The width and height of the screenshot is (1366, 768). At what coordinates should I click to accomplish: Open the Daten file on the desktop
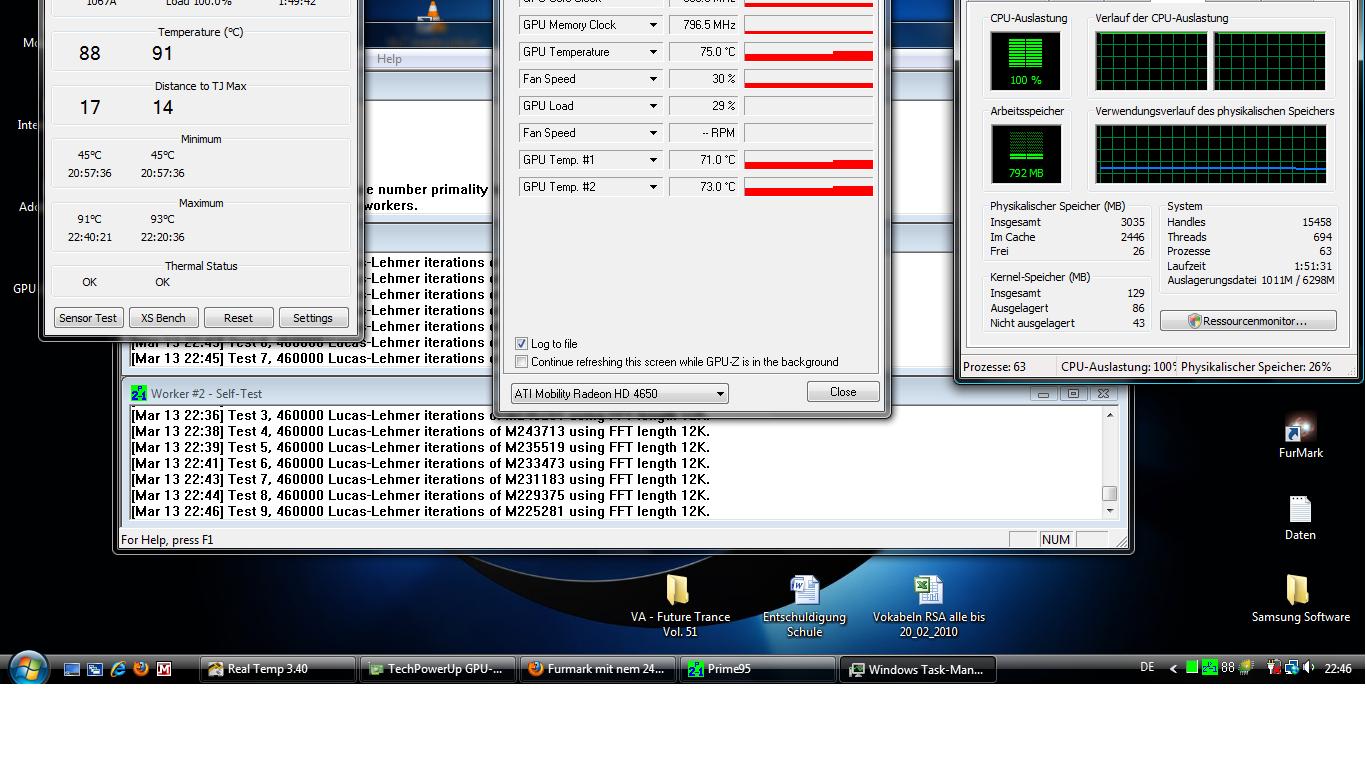click(x=1300, y=518)
